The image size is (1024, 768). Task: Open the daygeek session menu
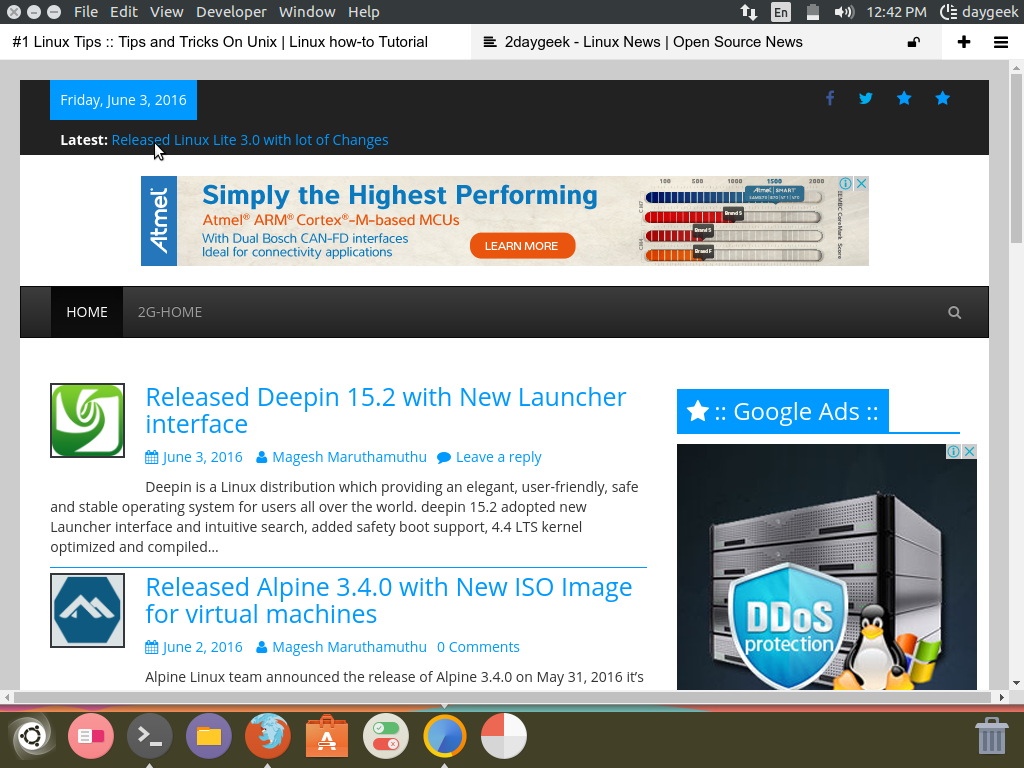coord(979,12)
